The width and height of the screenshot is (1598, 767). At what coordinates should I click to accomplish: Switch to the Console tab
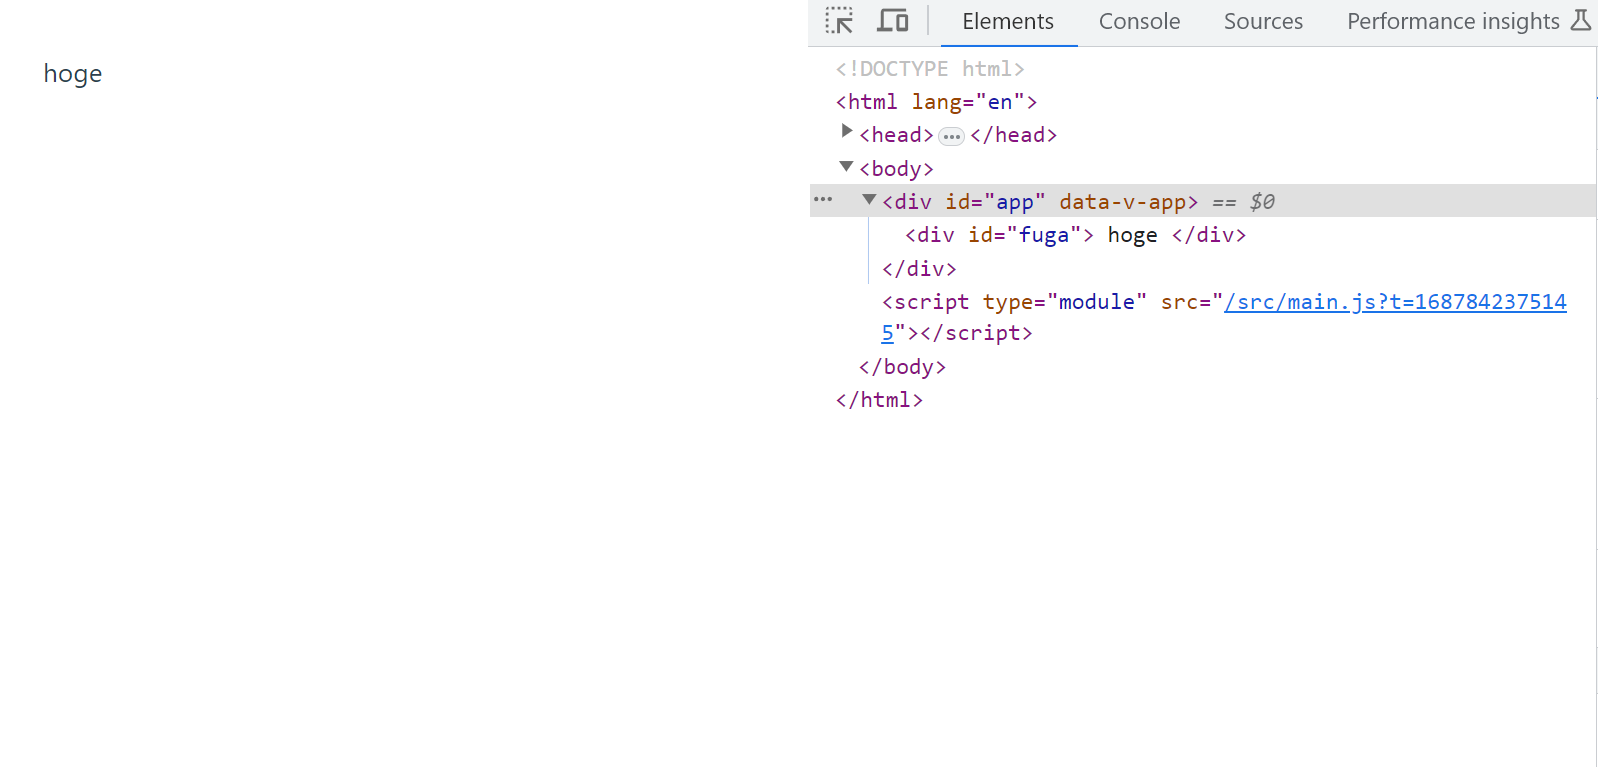point(1139,22)
